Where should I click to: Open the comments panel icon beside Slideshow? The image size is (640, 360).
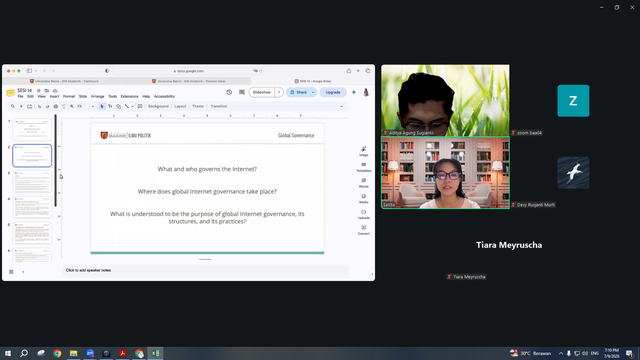point(242,92)
